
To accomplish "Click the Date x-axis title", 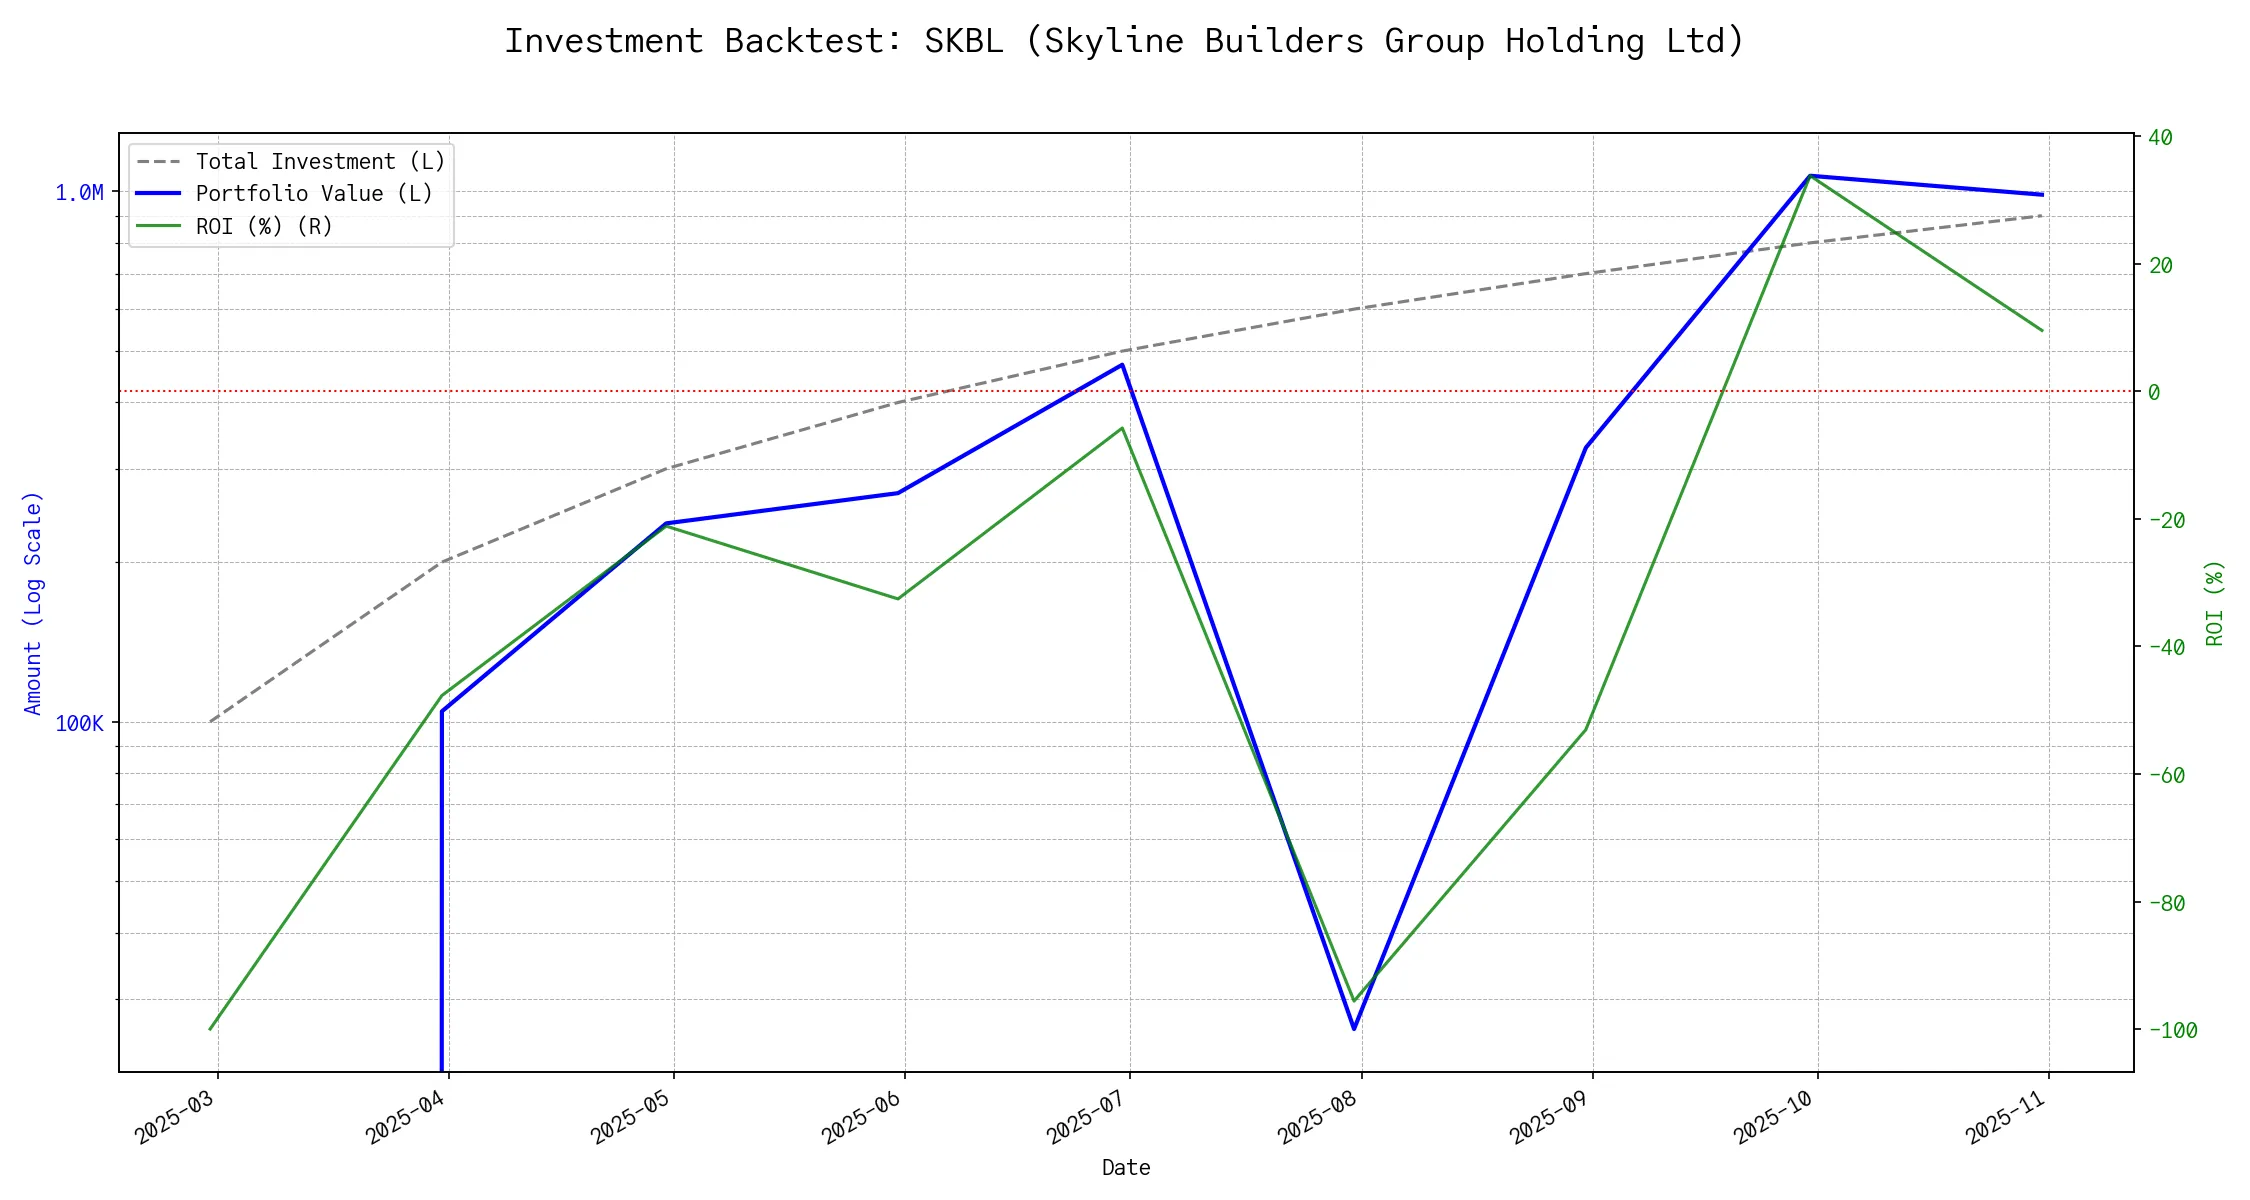I will point(1126,1167).
